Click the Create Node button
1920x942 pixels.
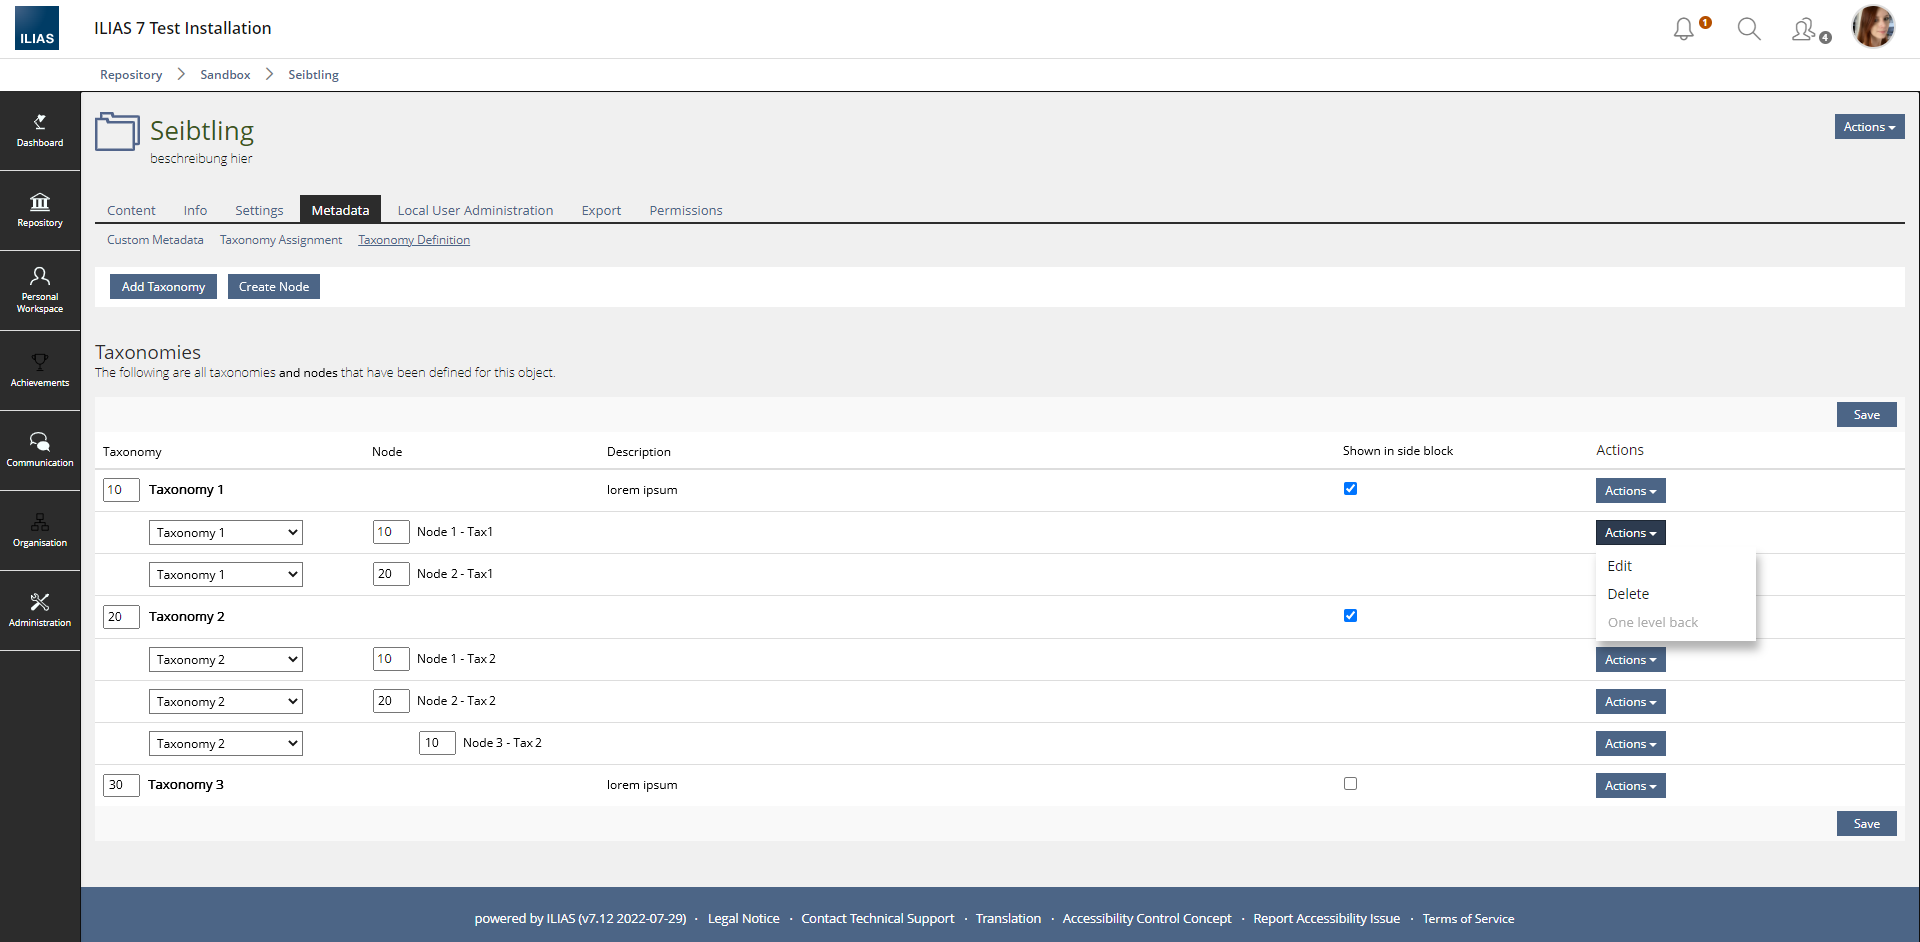click(274, 287)
